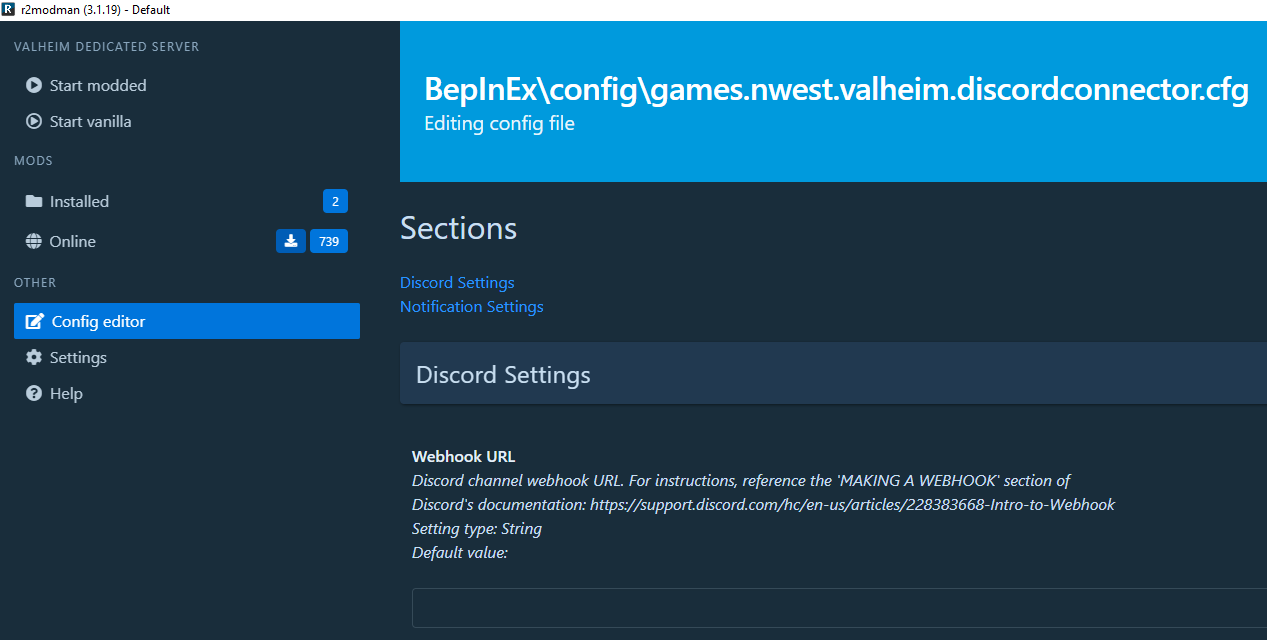Jump to Notification Settings section link

click(x=471, y=307)
